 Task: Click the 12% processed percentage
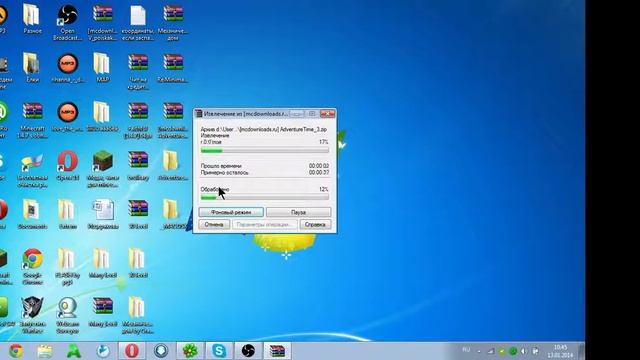(324, 189)
